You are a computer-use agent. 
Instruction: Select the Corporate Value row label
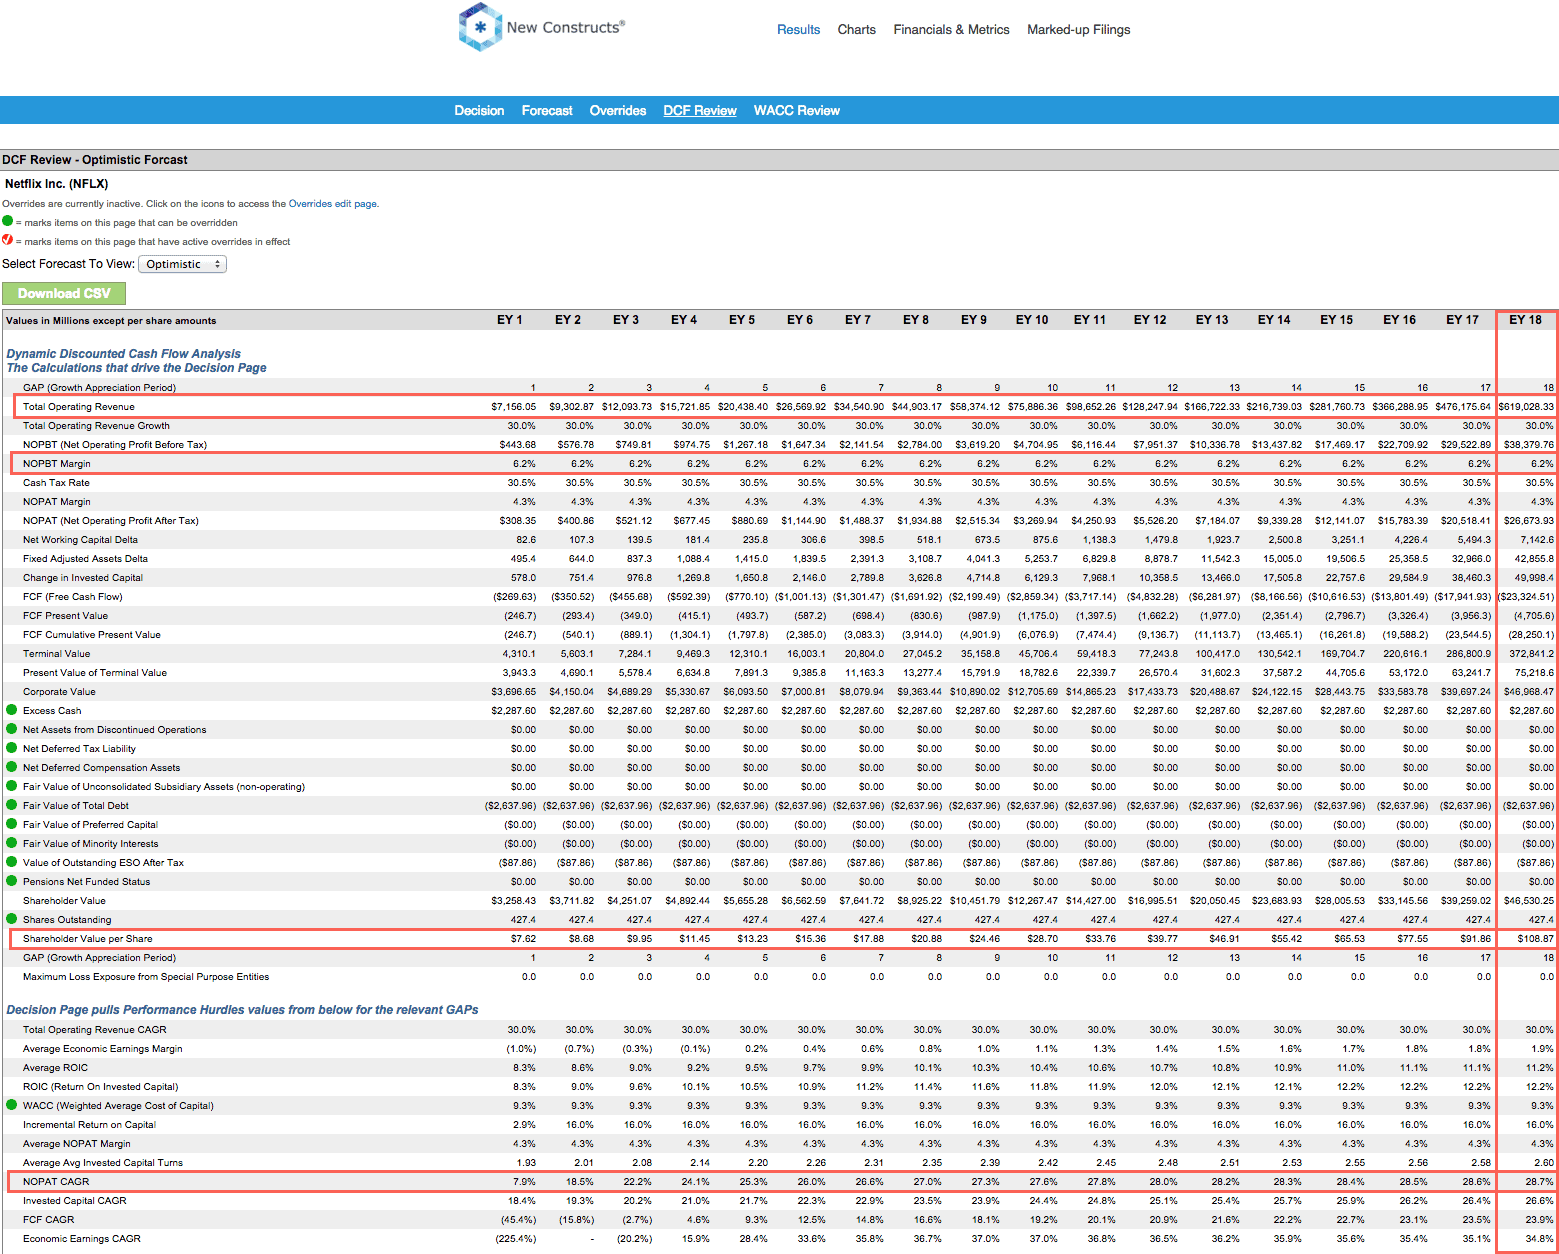click(60, 692)
